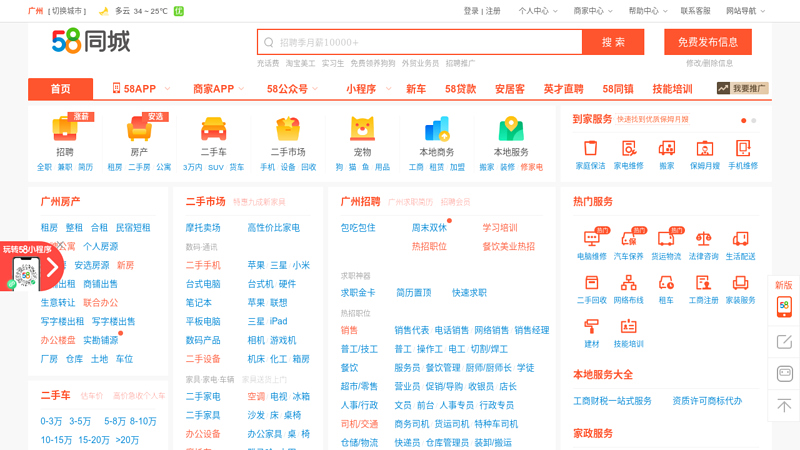The width and height of the screenshot is (800, 450).
Task: Open the 招聘 briefcase icon
Action: pyautogui.click(x=65, y=129)
